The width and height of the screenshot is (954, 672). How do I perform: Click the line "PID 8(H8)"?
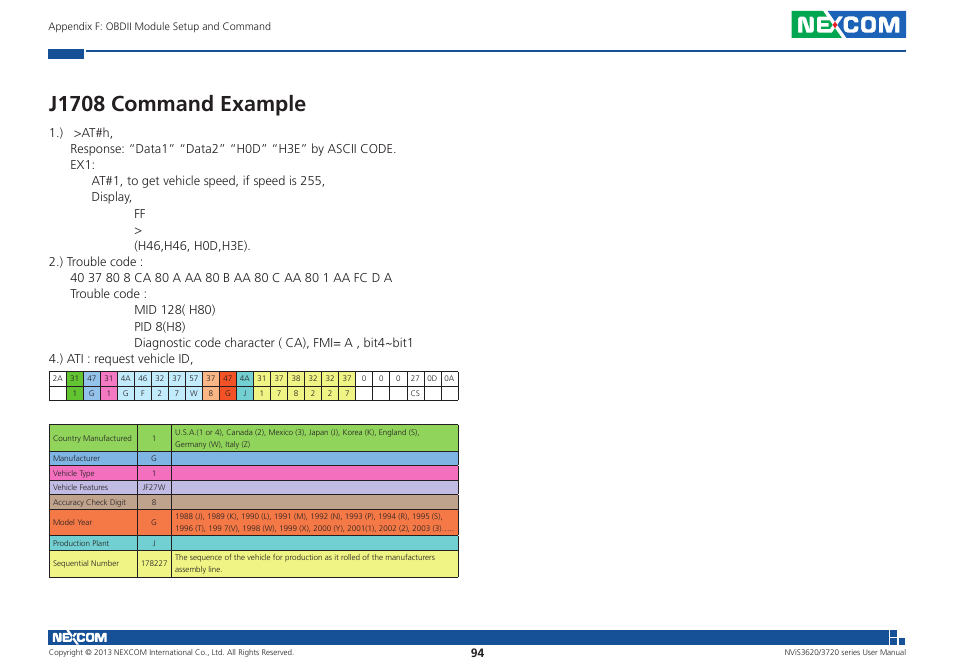coord(159,327)
